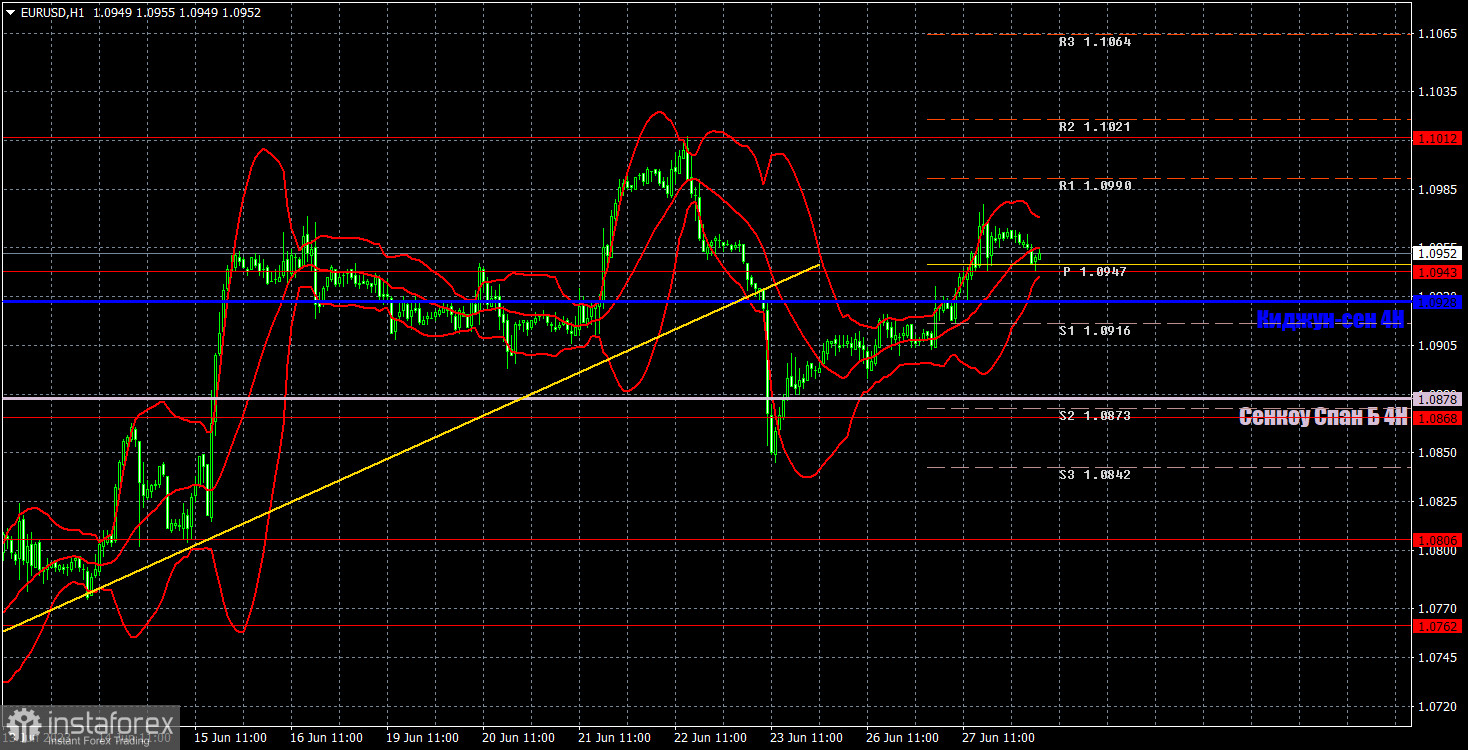Viewport: 1468px width, 750px height.
Task: Select the R3 1.1064 pivot label
Action: coord(1095,43)
